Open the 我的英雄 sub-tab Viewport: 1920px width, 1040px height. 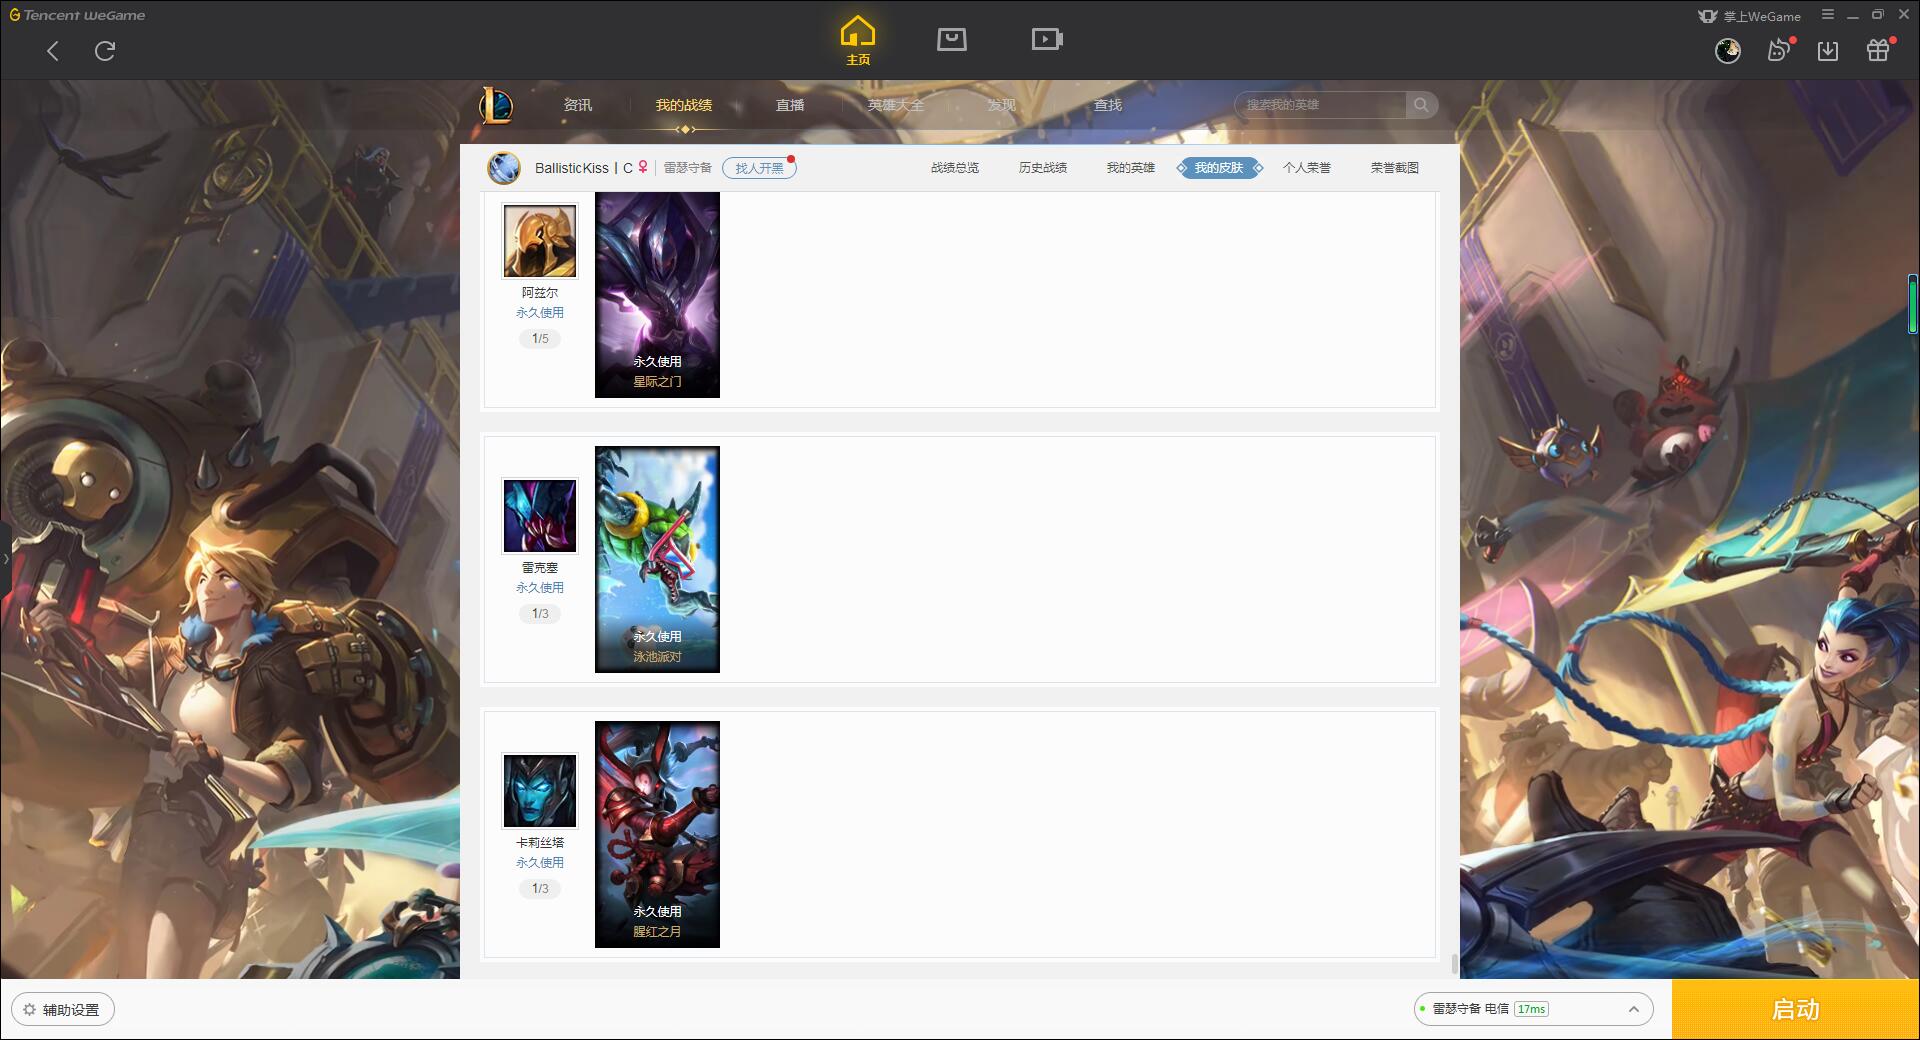point(1131,168)
